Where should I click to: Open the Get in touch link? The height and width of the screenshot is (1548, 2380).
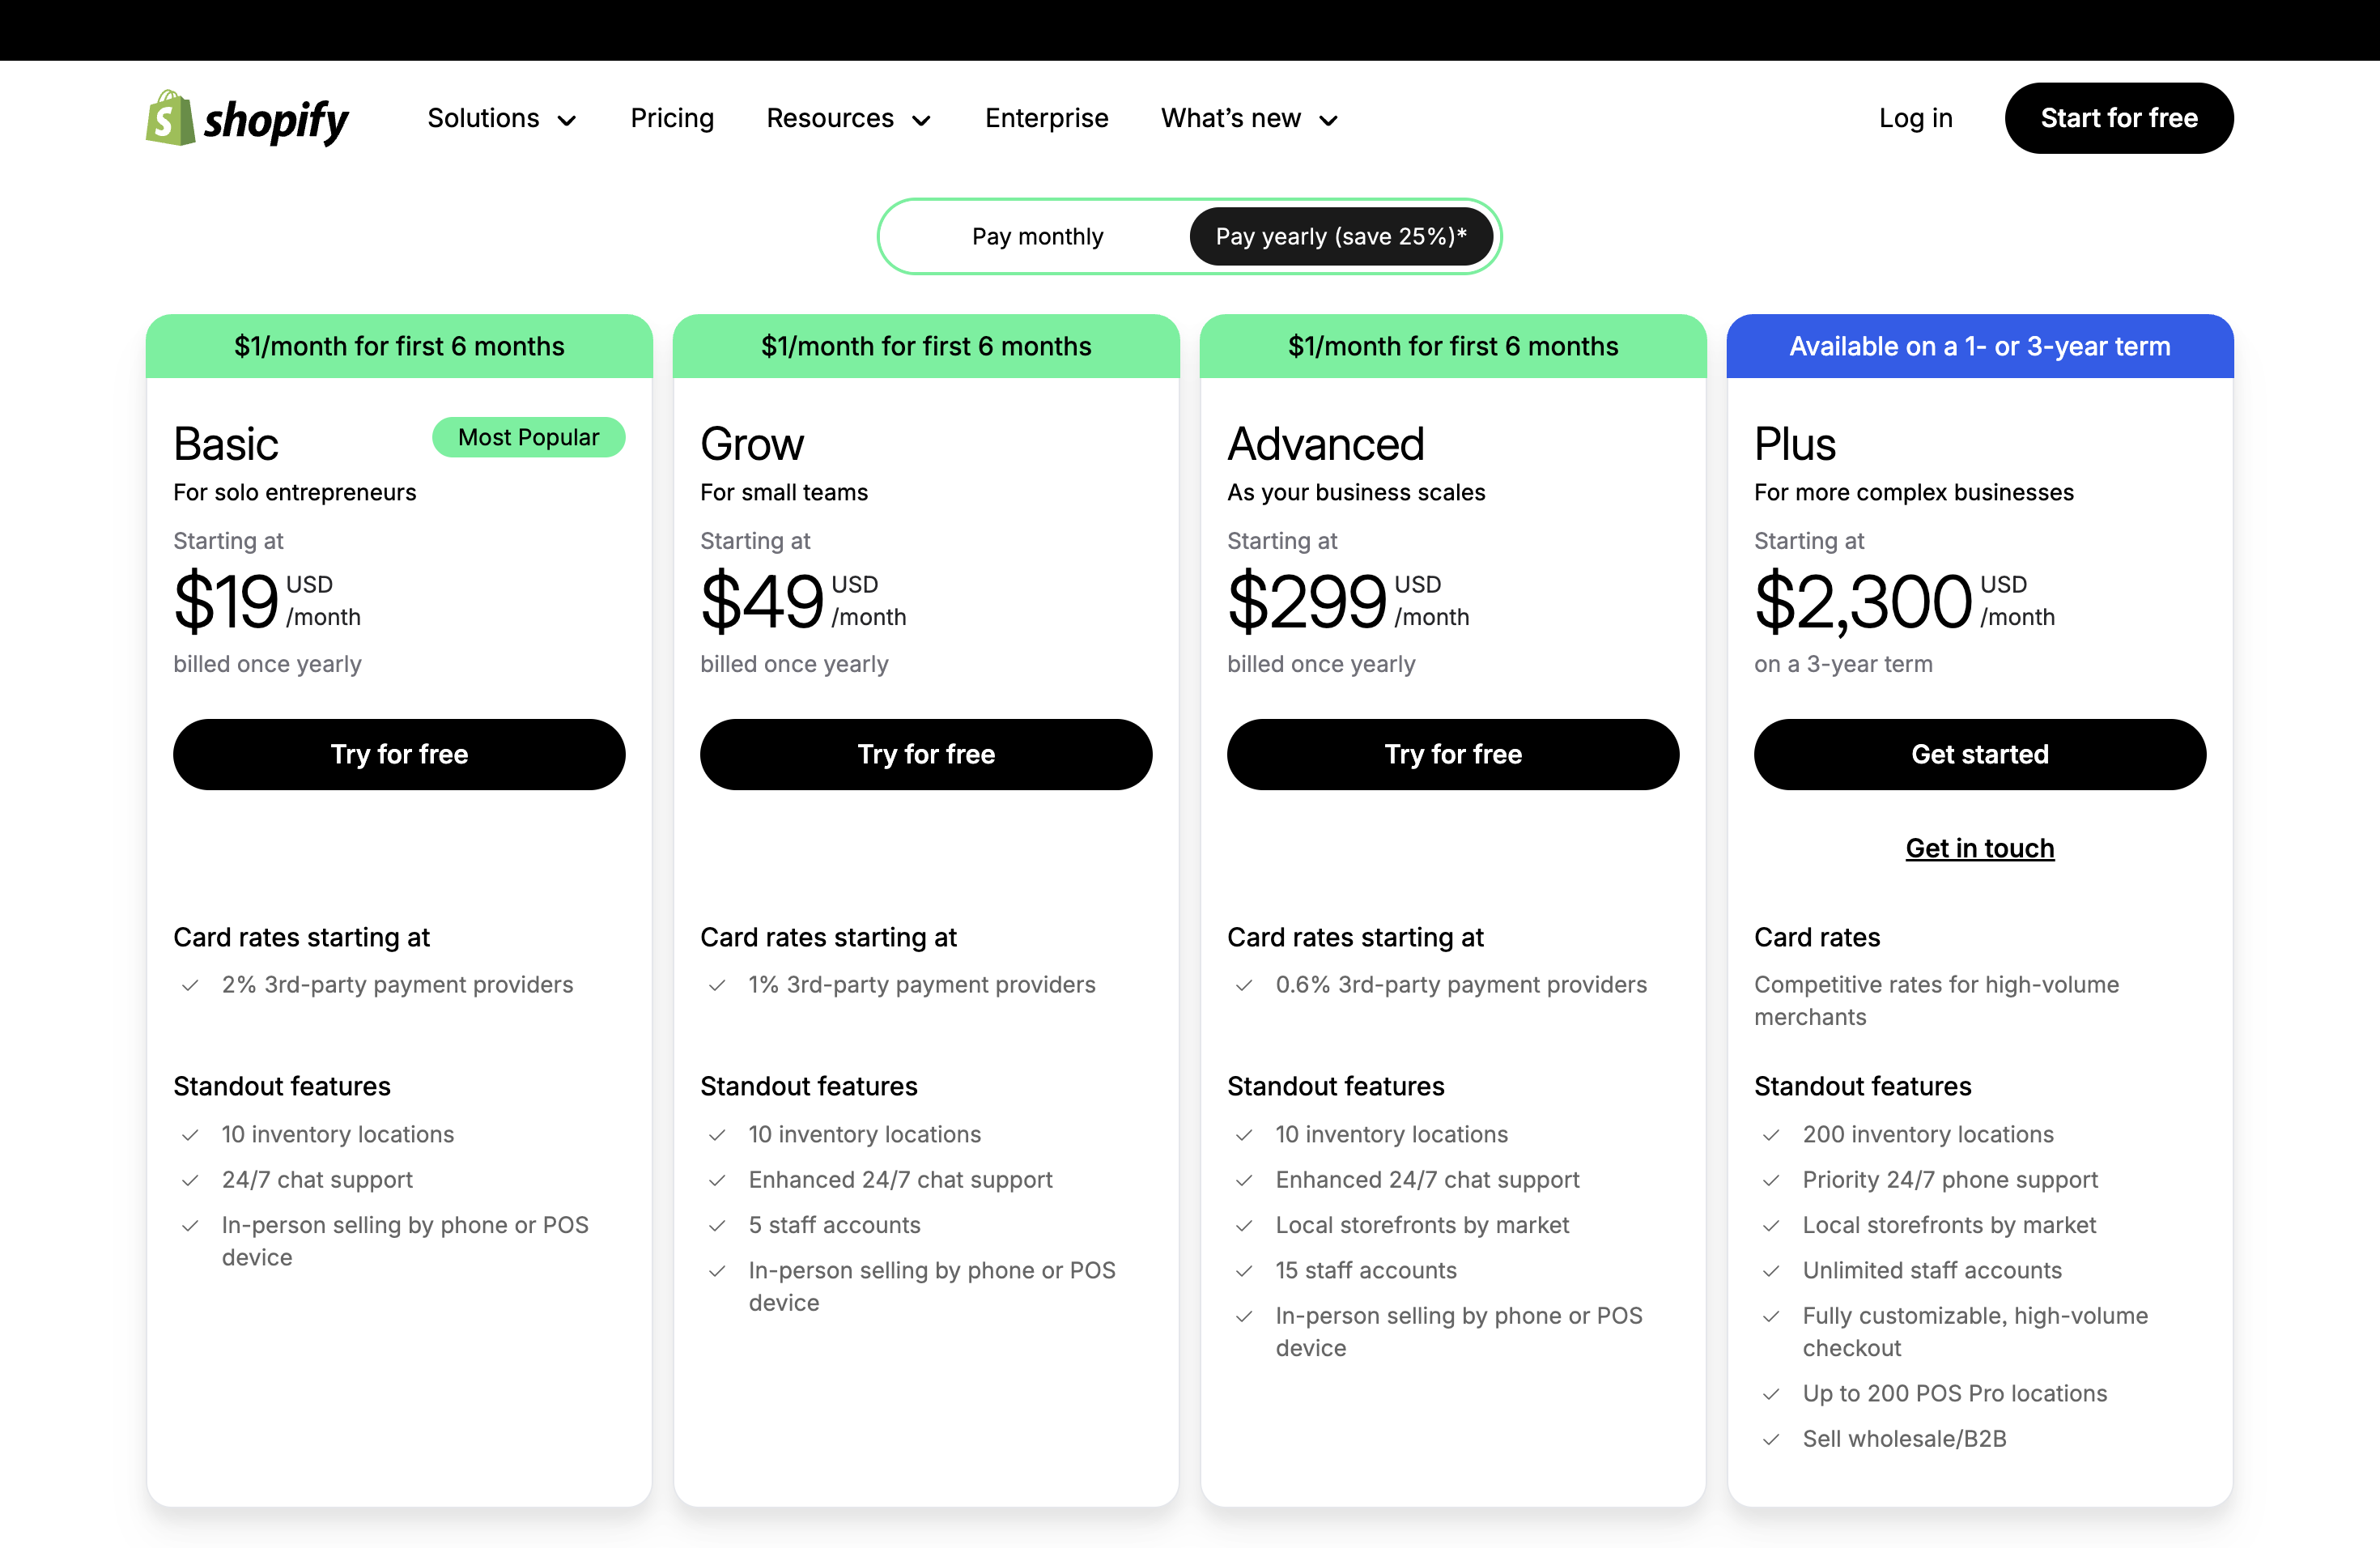[1980, 848]
